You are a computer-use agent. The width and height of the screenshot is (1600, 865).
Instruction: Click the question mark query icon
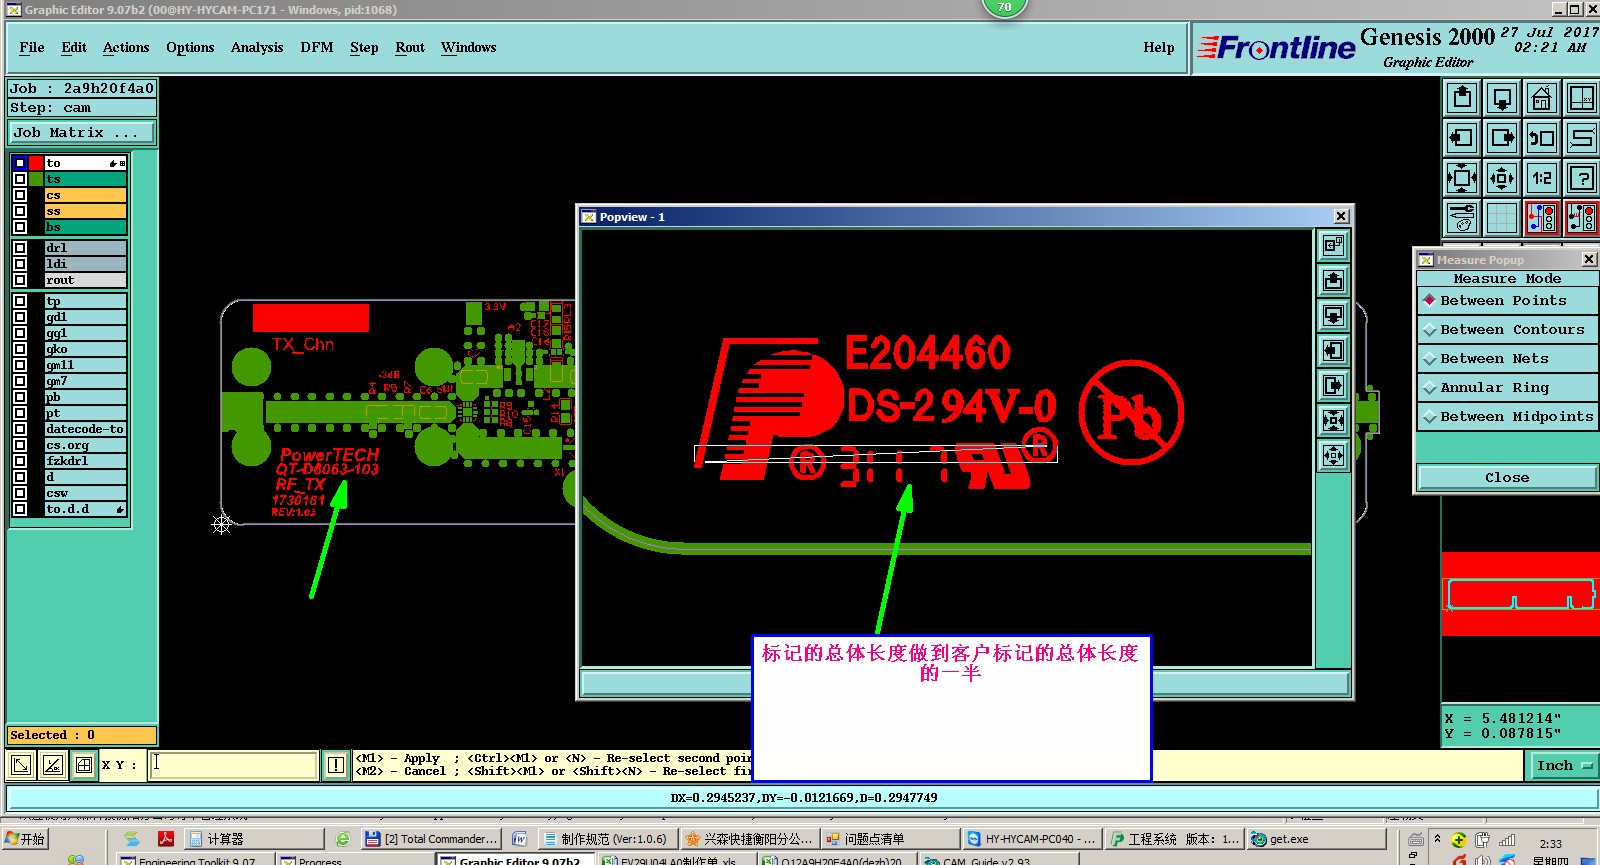[1582, 178]
